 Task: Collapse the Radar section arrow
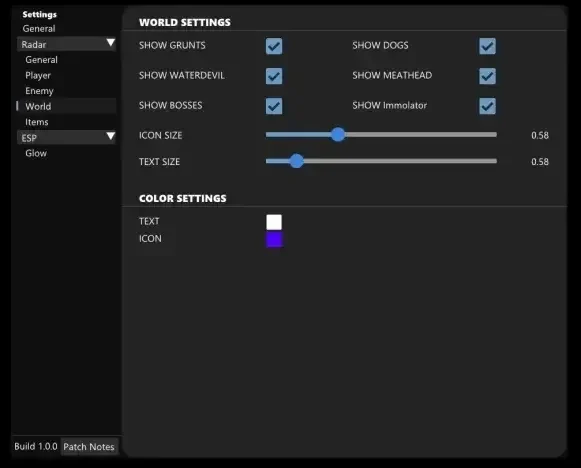110,42
